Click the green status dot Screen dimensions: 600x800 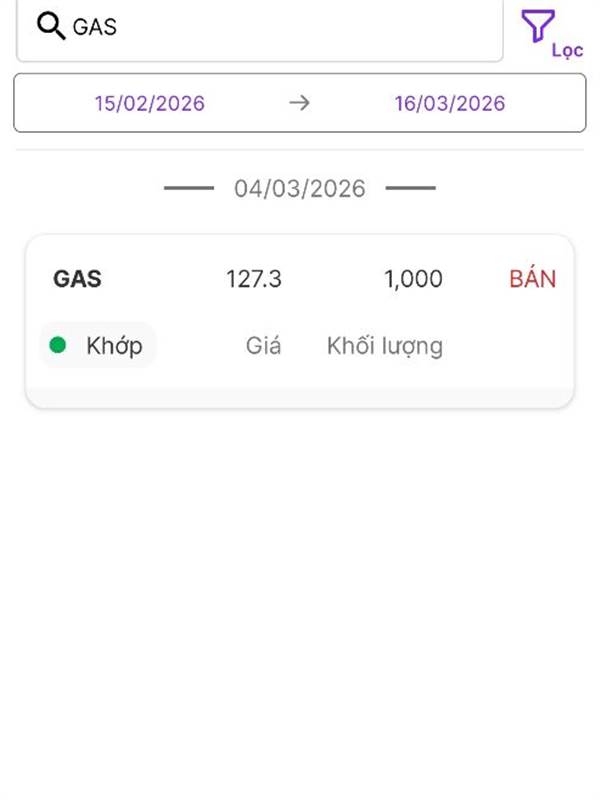(x=58, y=346)
